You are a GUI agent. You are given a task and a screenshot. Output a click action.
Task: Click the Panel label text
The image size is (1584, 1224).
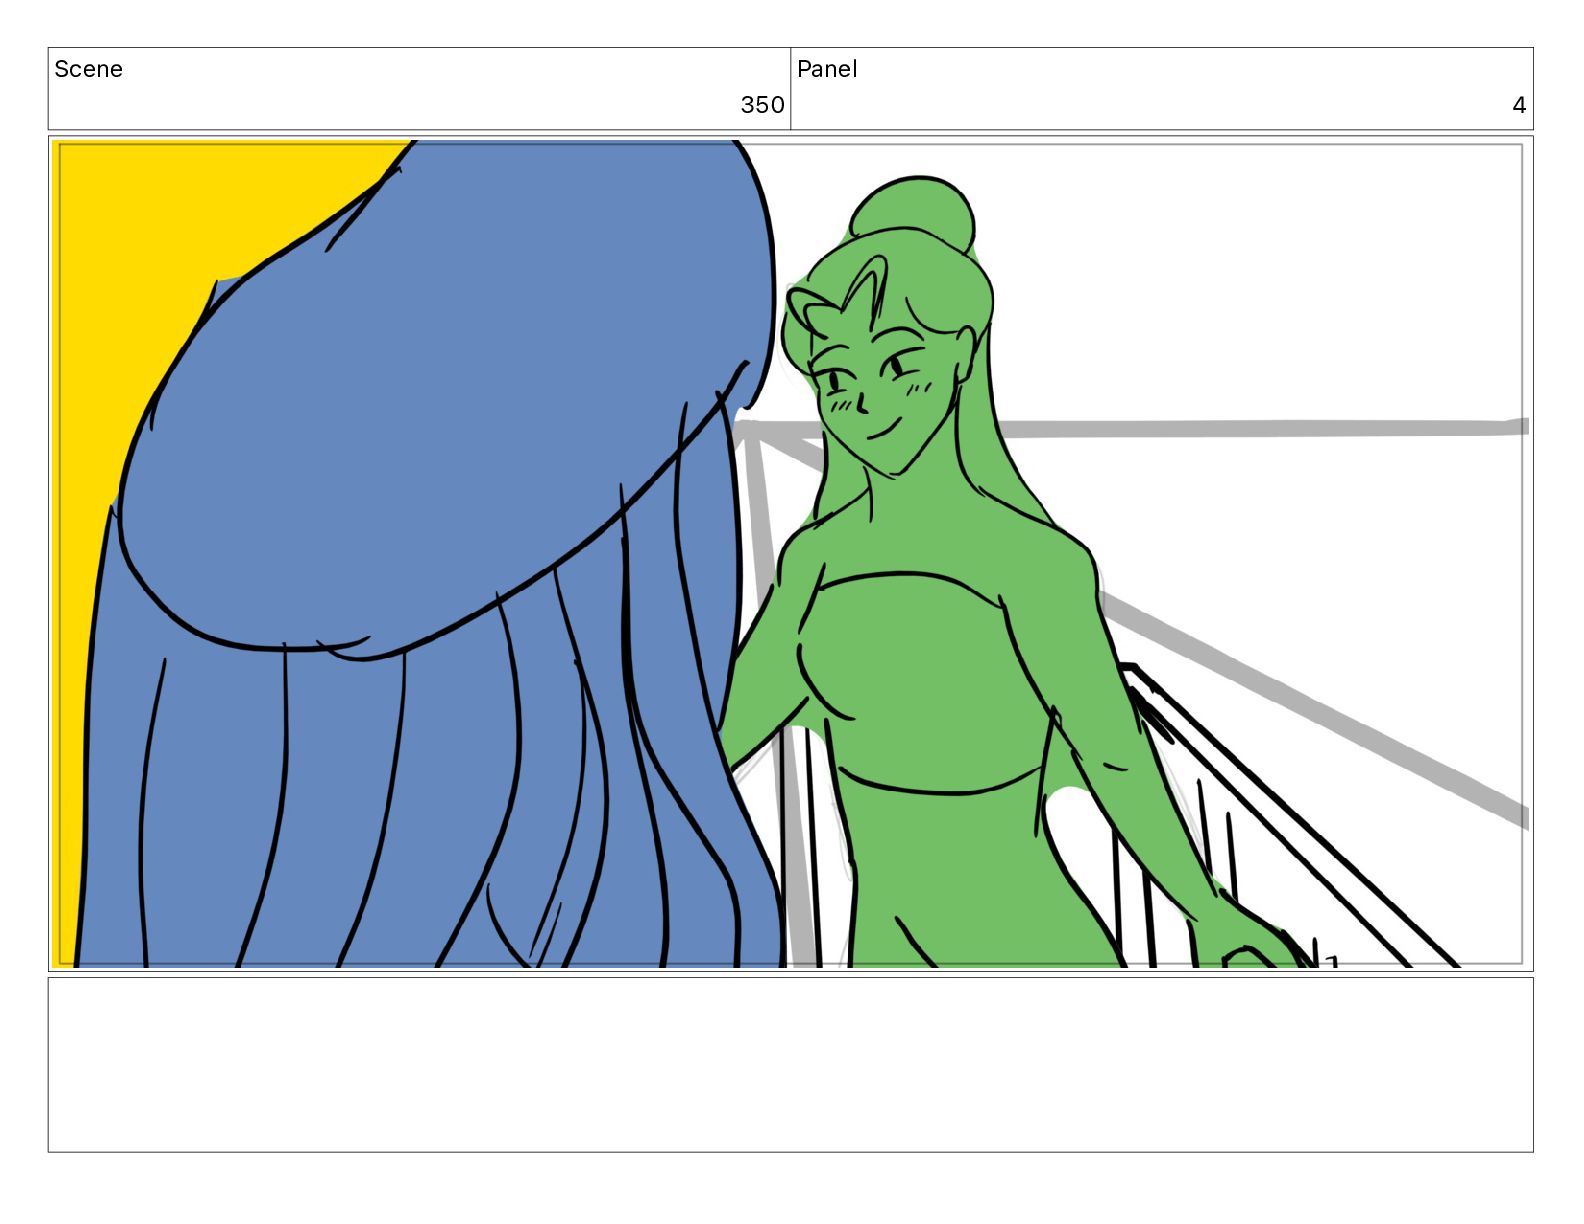click(x=827, y=69)
